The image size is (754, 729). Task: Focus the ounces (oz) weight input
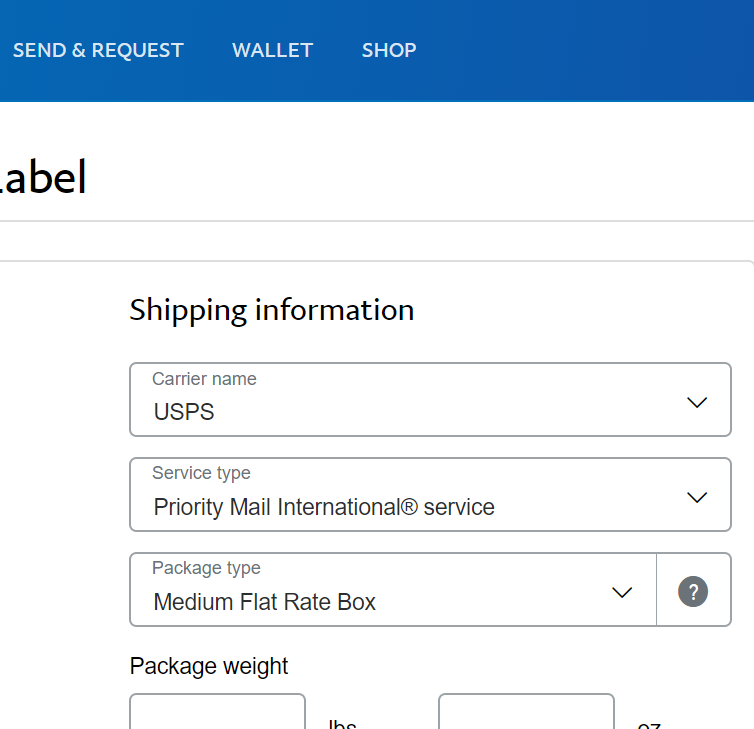pyautogui.click(x=526, y=713)
